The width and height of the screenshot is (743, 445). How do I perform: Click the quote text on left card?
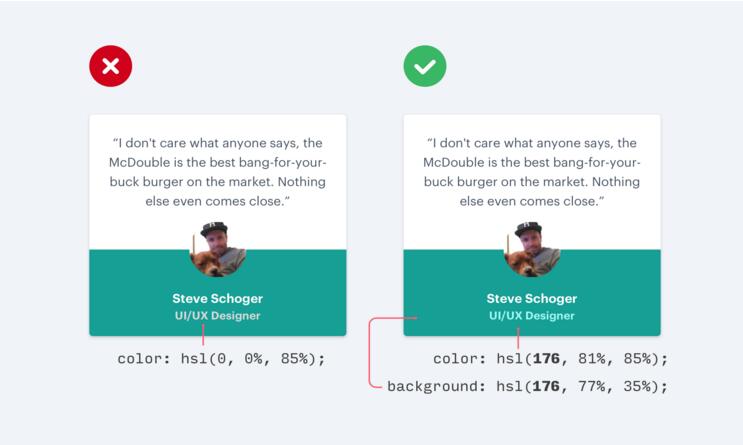[x=218, y=172]
